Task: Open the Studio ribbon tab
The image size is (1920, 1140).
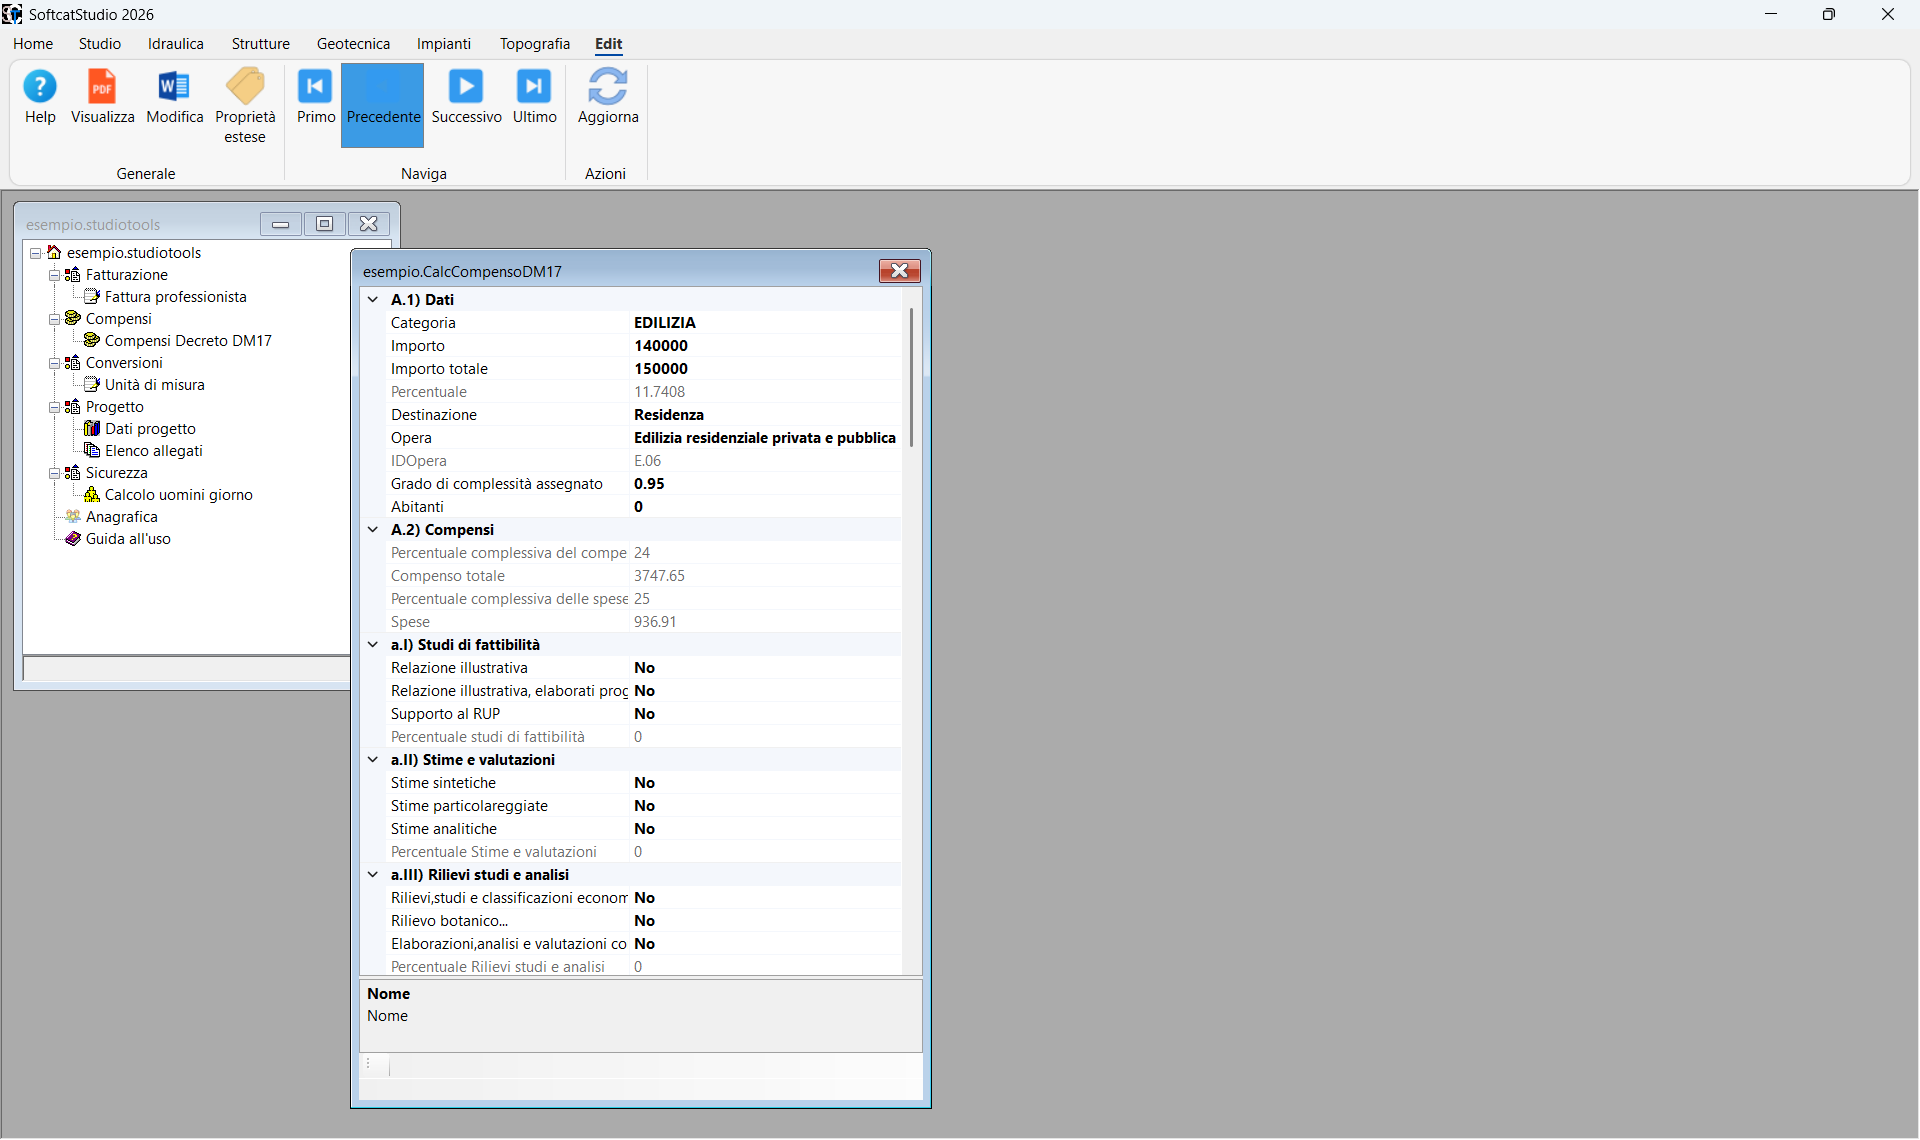Action: coord(100,44)
